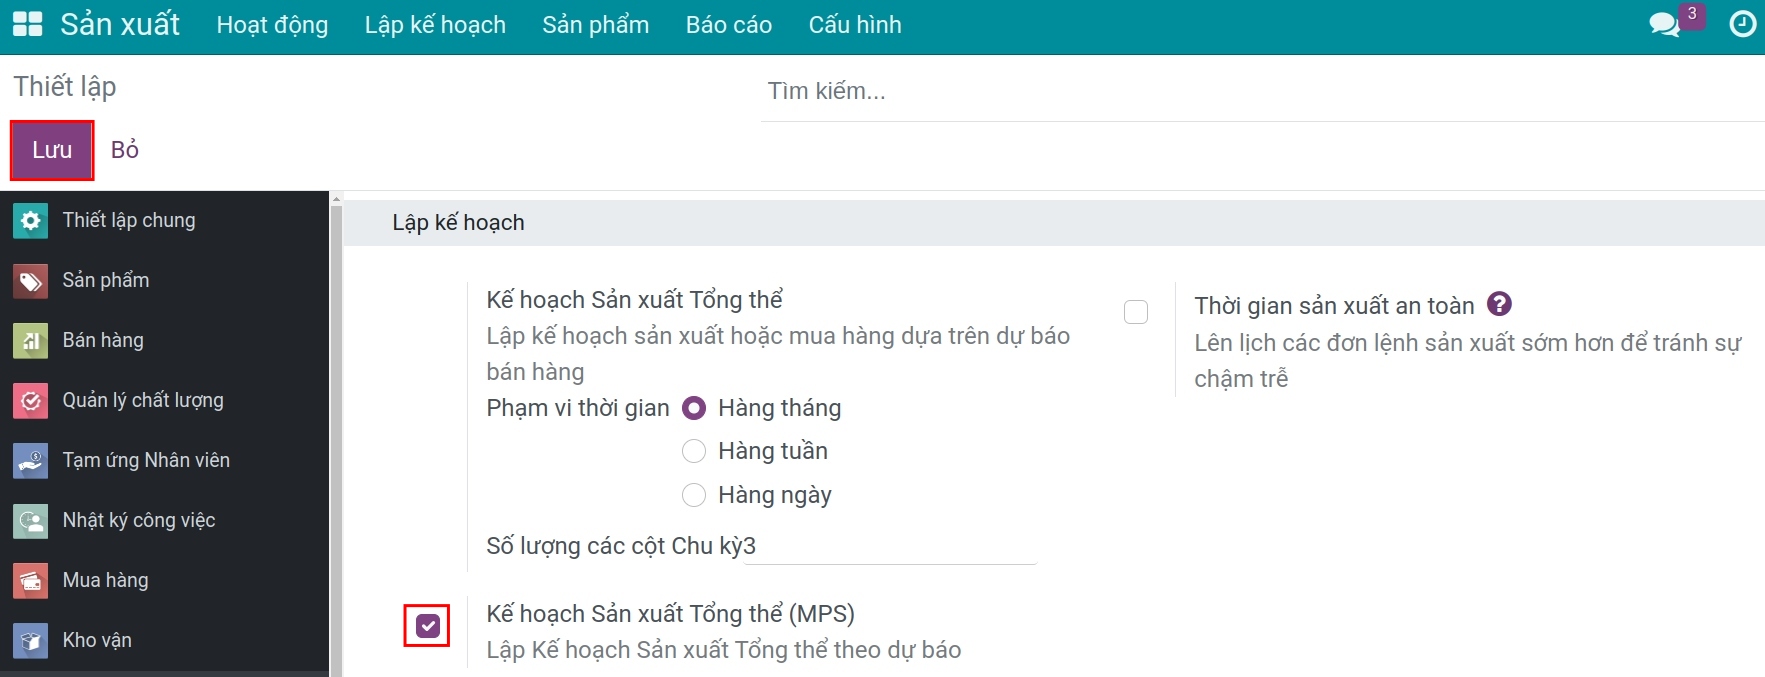Select Hàng ngày radio option
The image size is (1765, 677).
click(x=694, y=495)
